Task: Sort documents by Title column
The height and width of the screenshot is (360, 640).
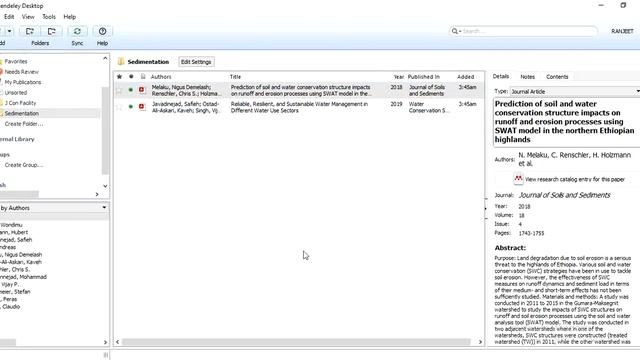Action: coord(236,77)
